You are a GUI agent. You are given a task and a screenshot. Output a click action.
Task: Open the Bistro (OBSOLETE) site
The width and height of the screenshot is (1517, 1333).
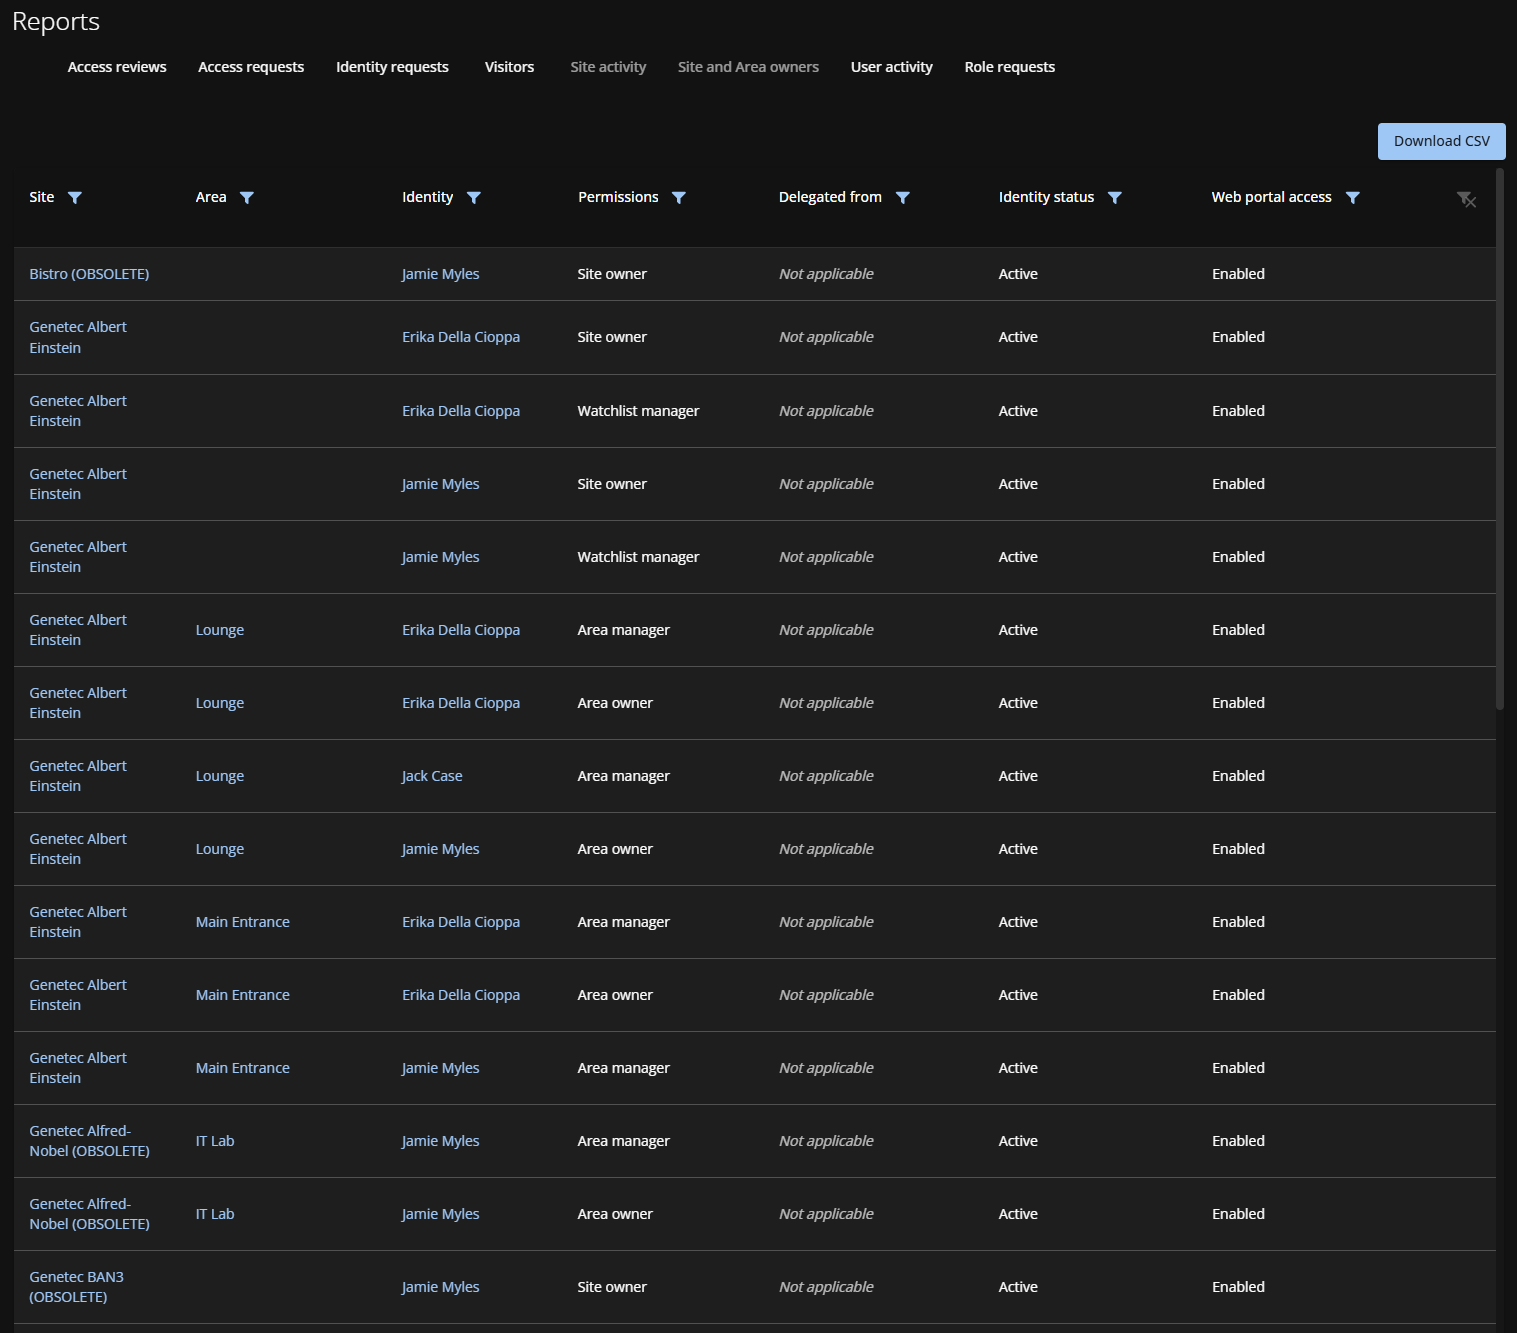click(89, 273)
